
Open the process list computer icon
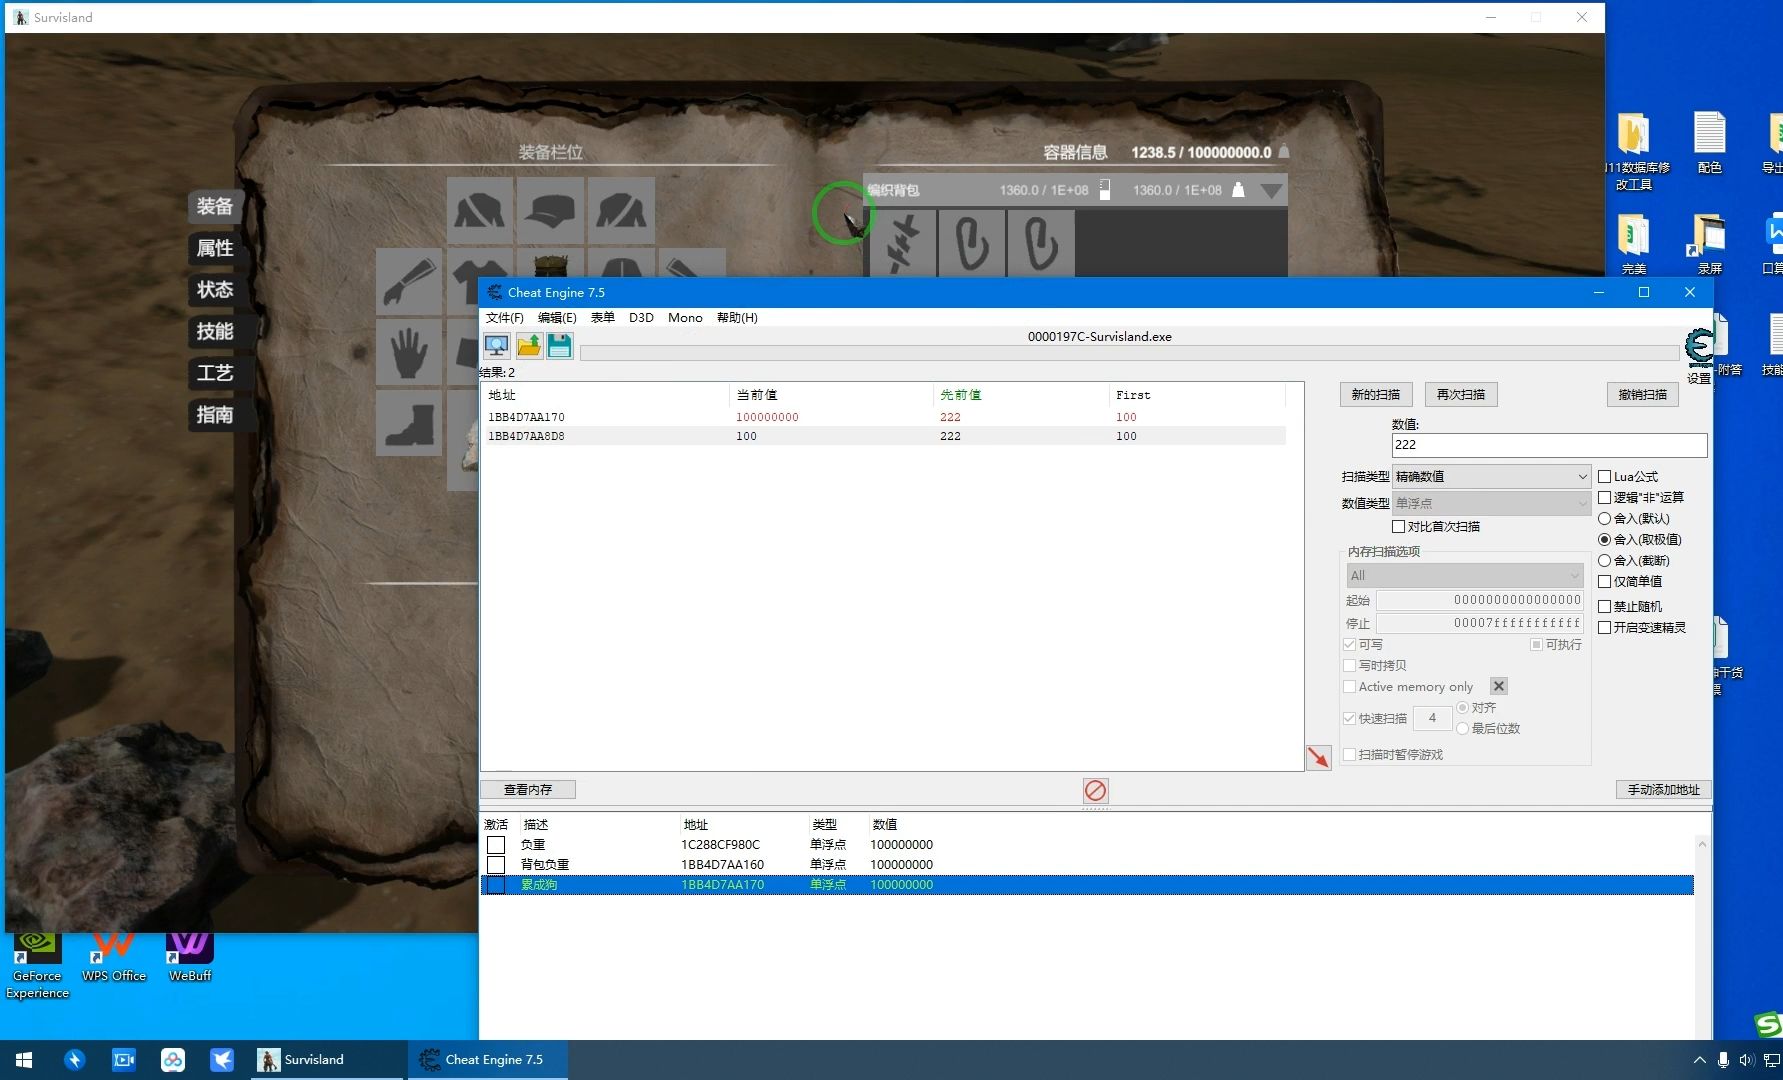click(x=496, y=346)
